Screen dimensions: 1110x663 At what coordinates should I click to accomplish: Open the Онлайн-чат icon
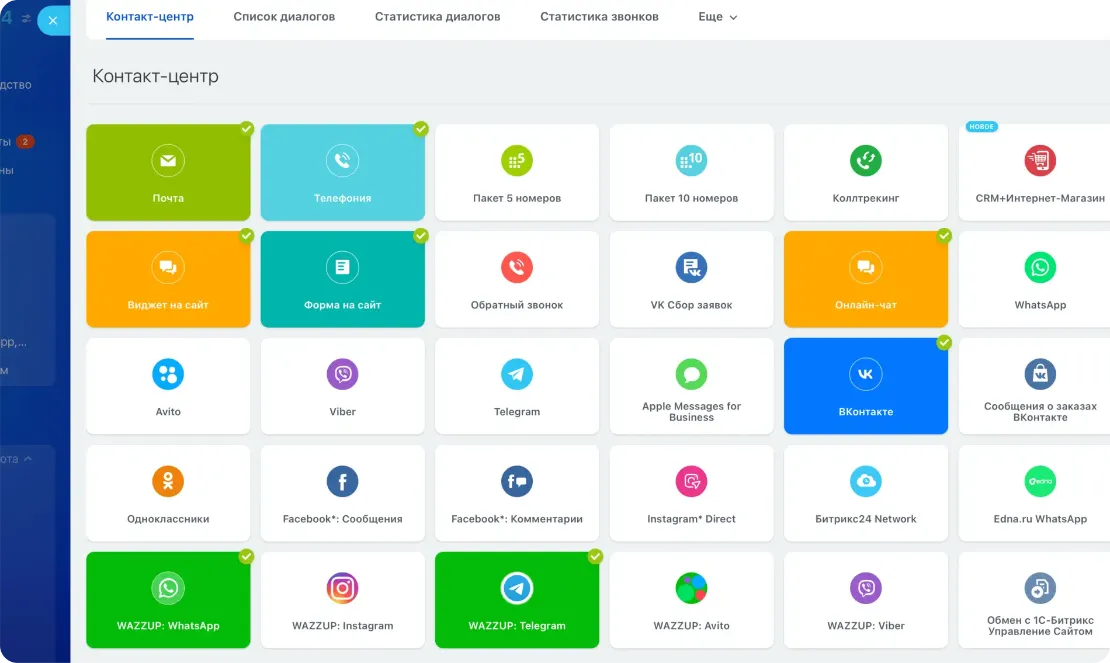tap(866, 267)
